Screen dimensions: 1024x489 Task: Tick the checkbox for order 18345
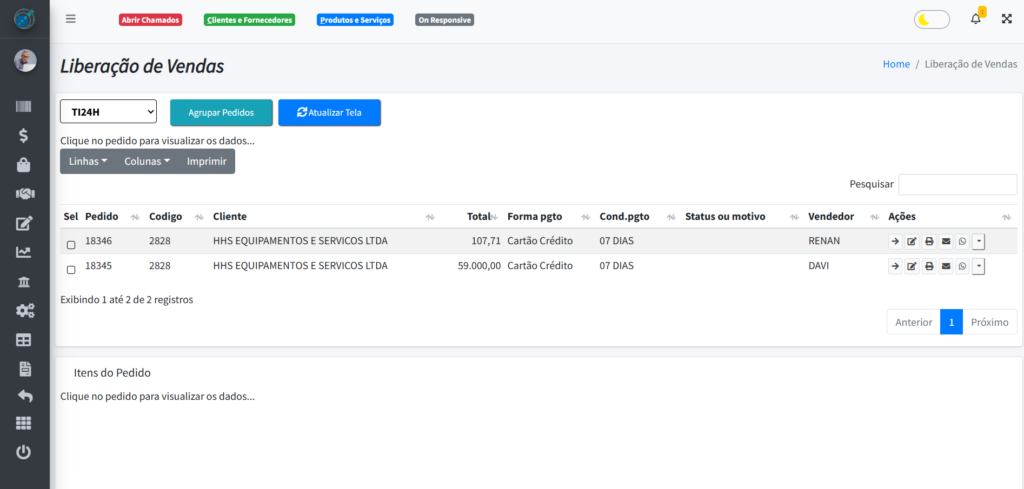pyautogui.click(x=71, y=270)
